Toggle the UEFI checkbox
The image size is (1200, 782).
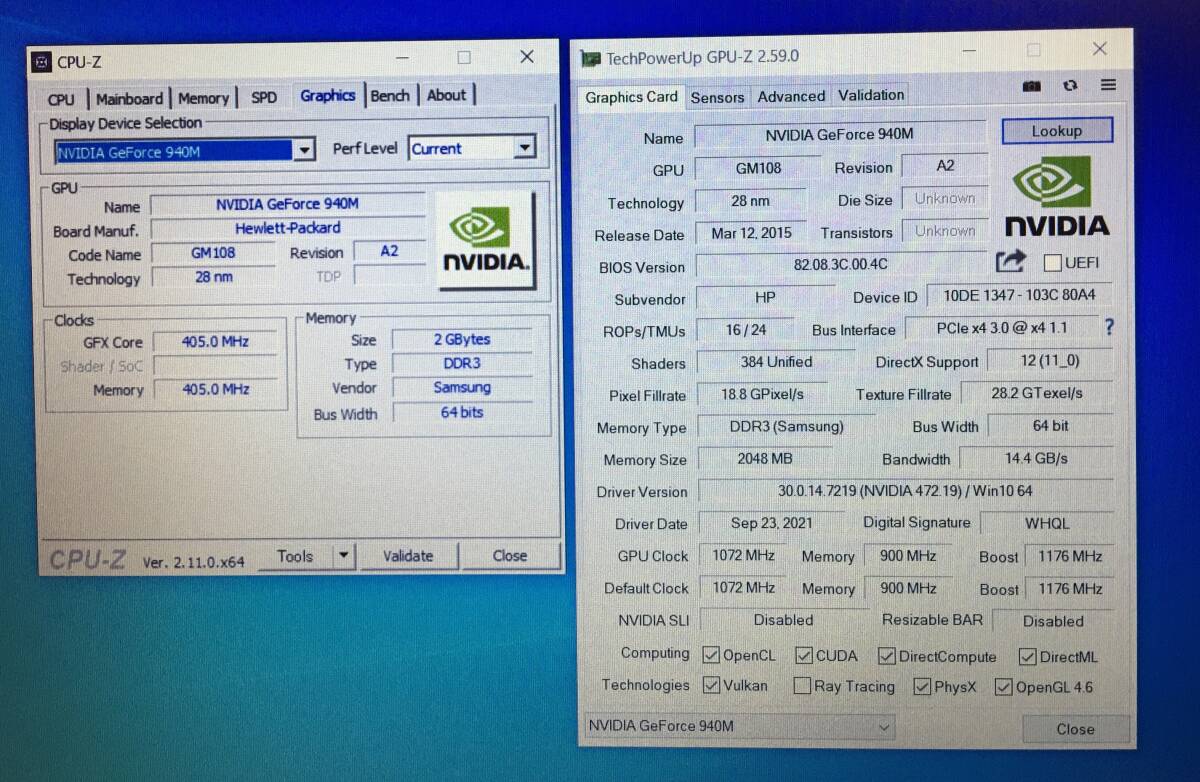pyautogui.click(x=1052, y=263)
